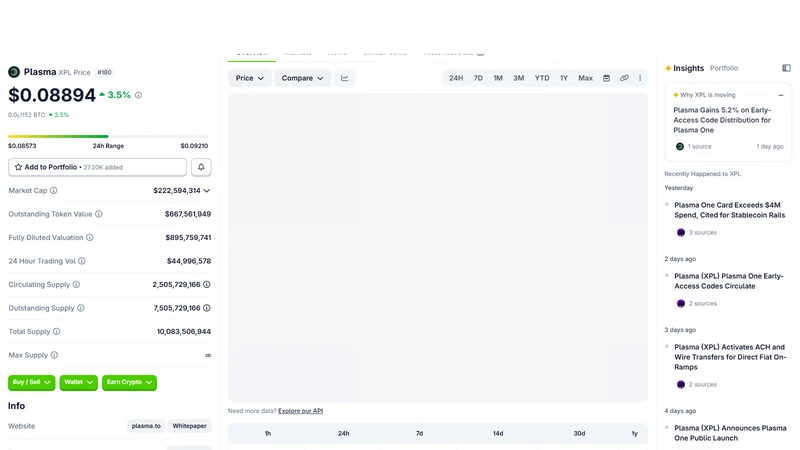The width and height of the screenshot is (800, 450).
Task: Click the 7d column header
Action: [419, 433]
